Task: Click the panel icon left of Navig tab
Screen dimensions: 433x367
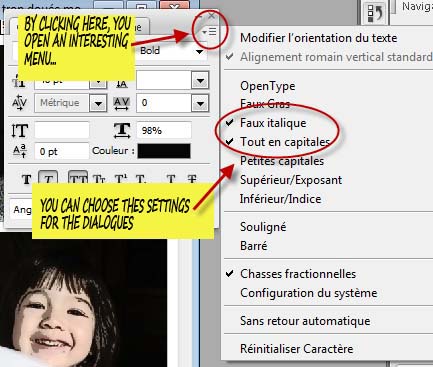Action: (375, 14)
